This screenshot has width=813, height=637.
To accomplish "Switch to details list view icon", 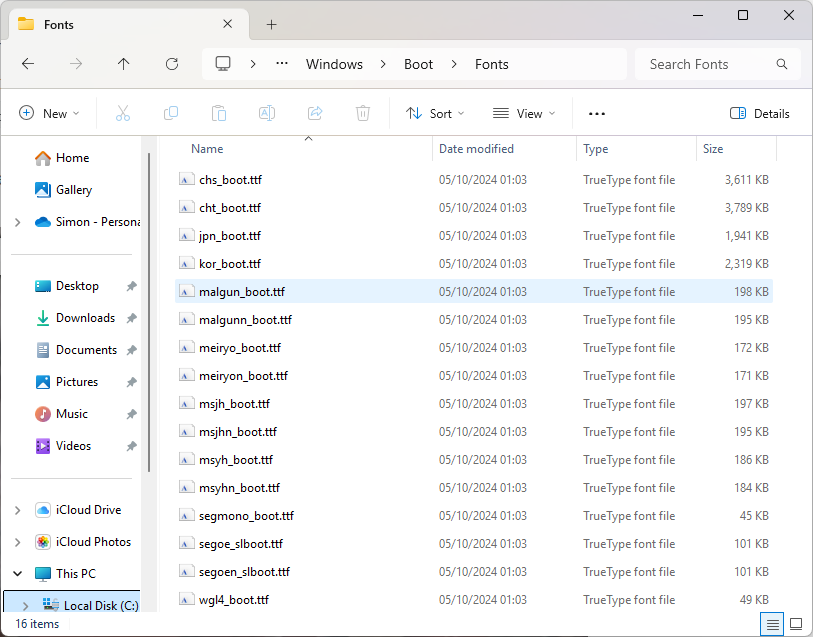I will (x=772, y=624).
